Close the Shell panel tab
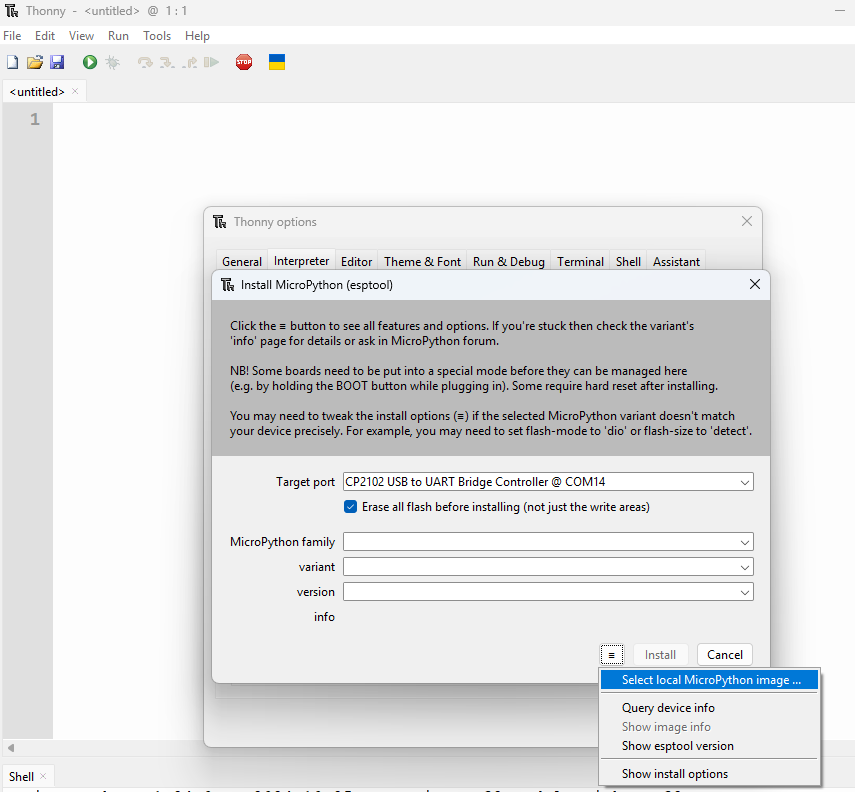The image size is (855, 792). (43, 776)
